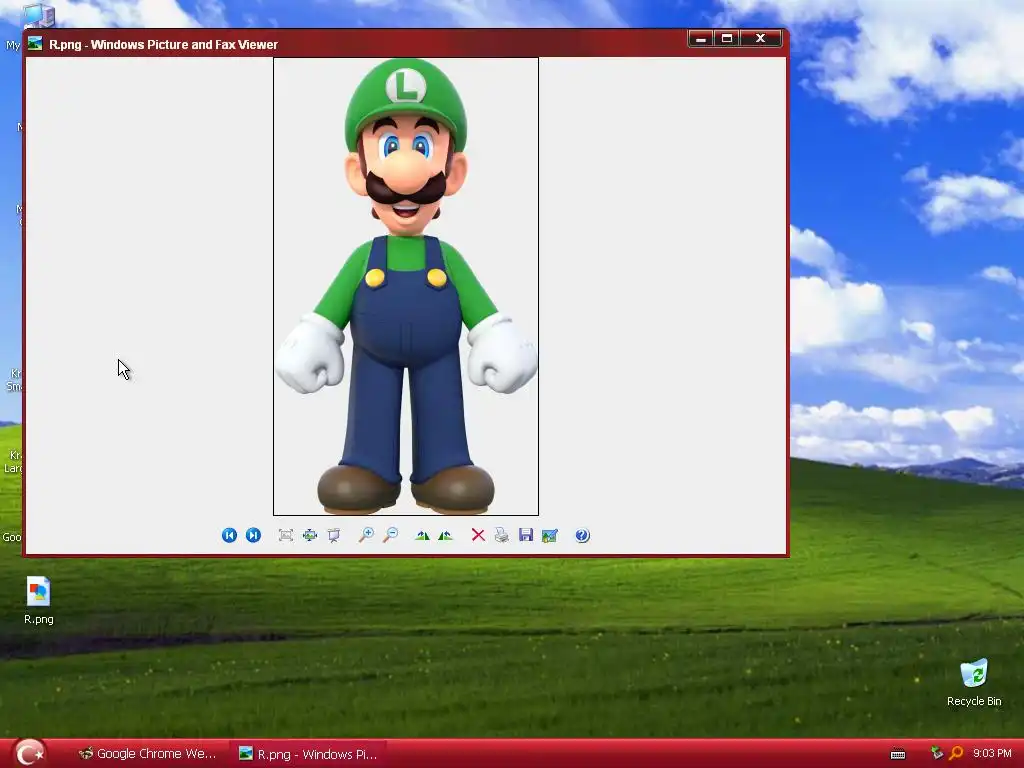Delete the picture with red X
Image resolution: width=1024 pixels, height=768 pixels.
[x=478, y=536]
